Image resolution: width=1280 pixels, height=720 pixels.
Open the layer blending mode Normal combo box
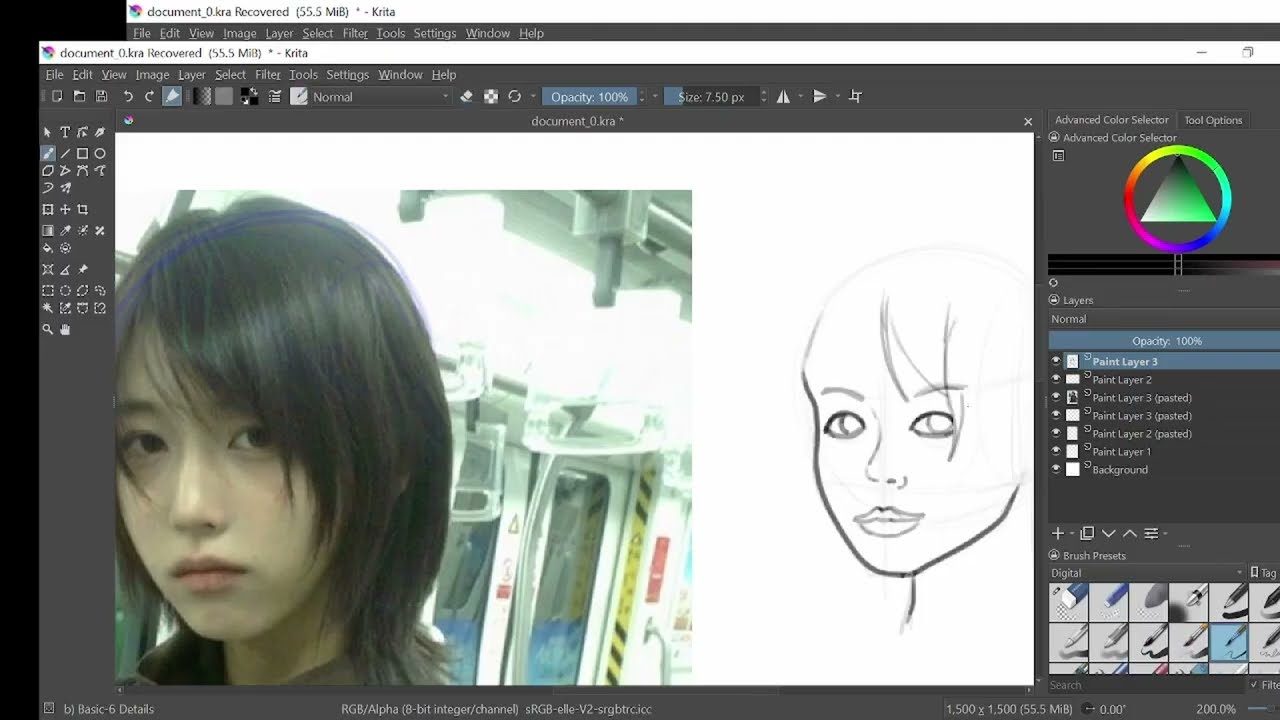coord(1164,319)
